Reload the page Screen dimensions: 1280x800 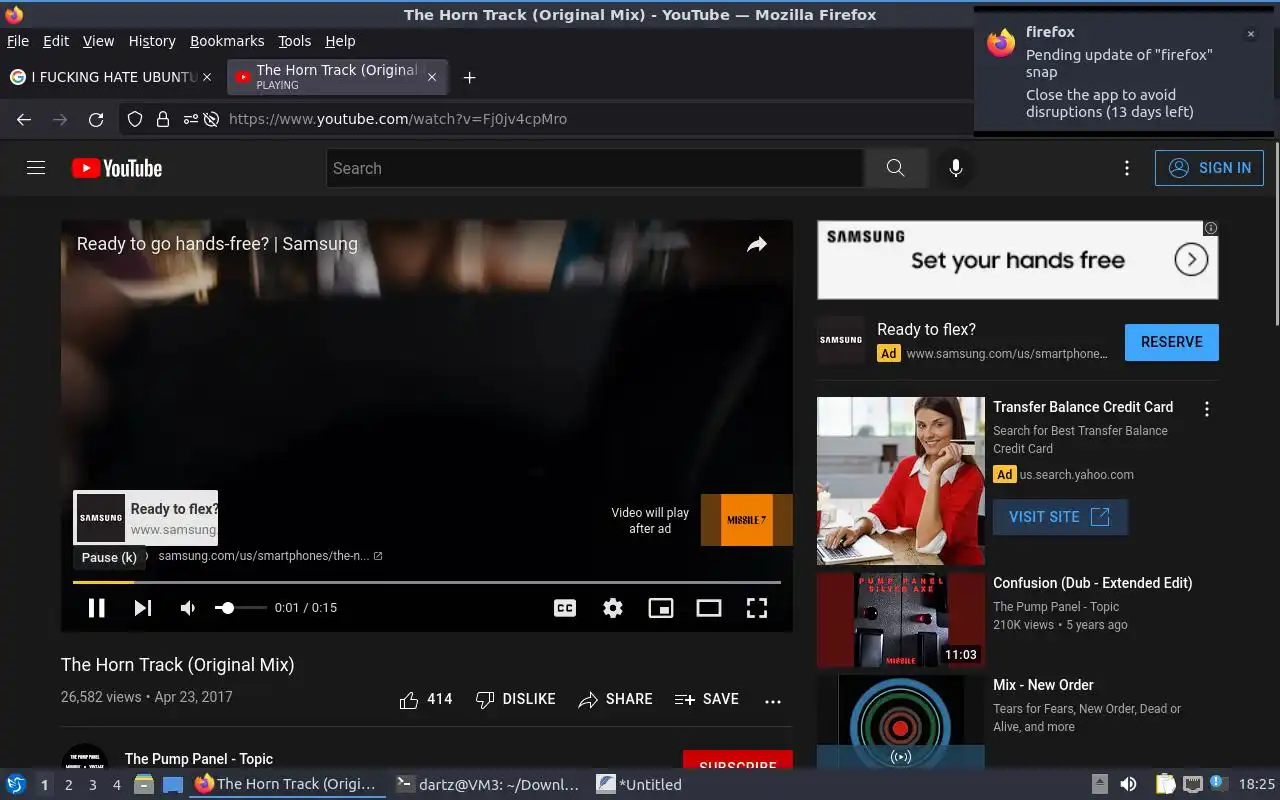tap(96, 119)
